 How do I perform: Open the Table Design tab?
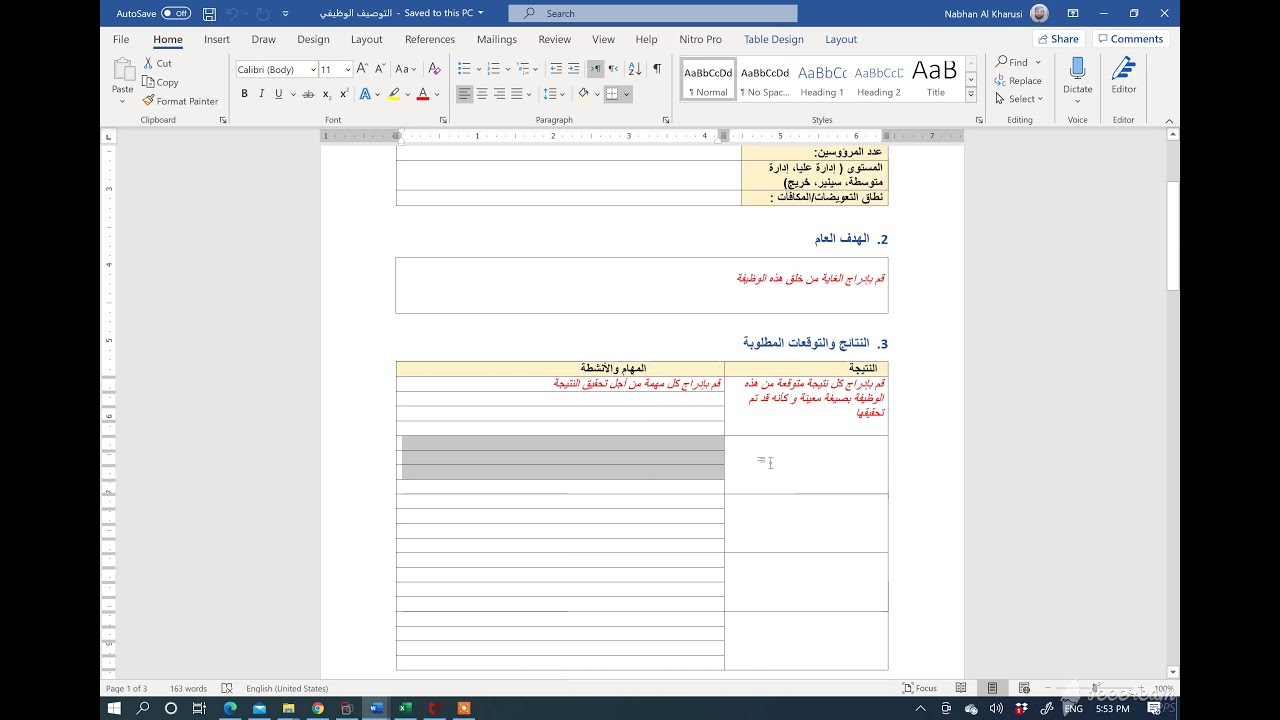774,39
